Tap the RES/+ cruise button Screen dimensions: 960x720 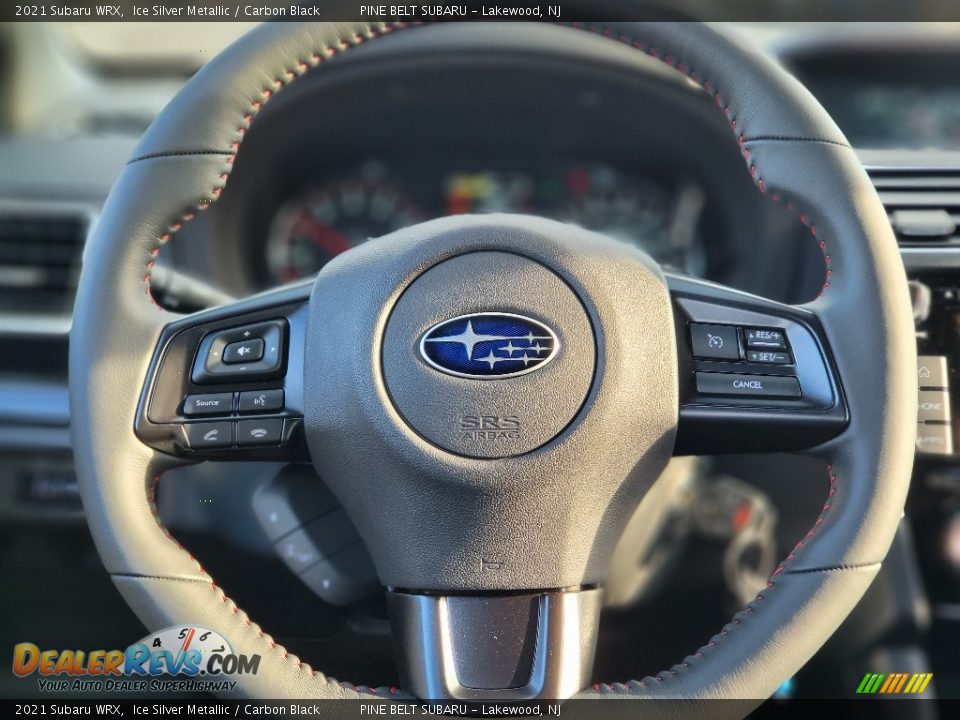tap(765, 336)
